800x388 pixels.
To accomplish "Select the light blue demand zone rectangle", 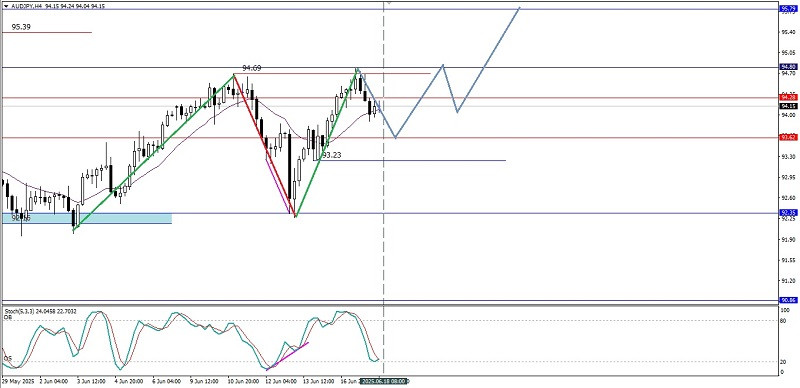I will (87, 219).
